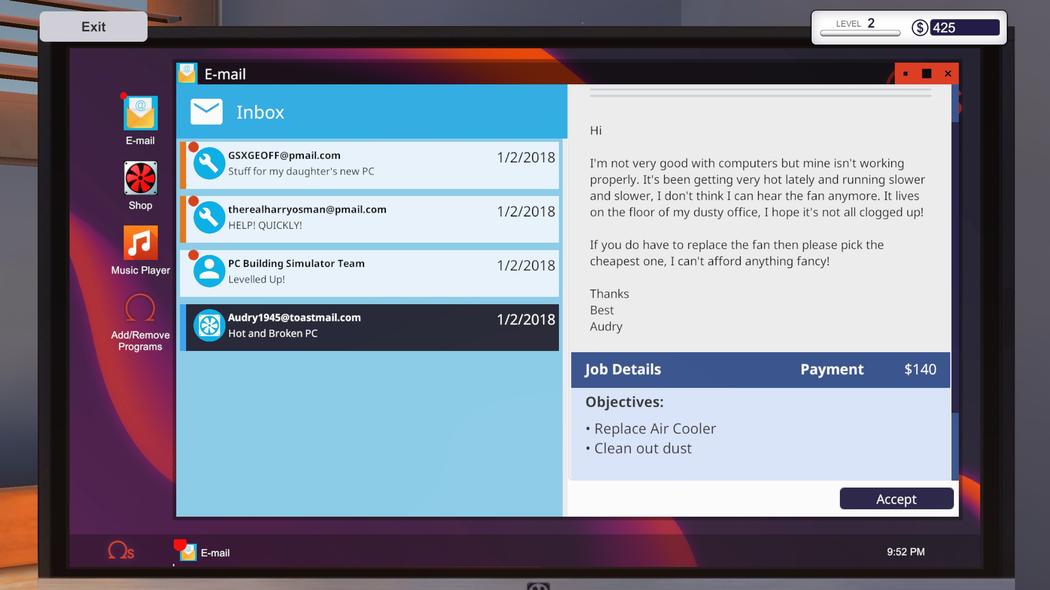Click the wrench icon on therealharryosman email
Viewport: 1050px width, 590px height.
coord(209,218)
